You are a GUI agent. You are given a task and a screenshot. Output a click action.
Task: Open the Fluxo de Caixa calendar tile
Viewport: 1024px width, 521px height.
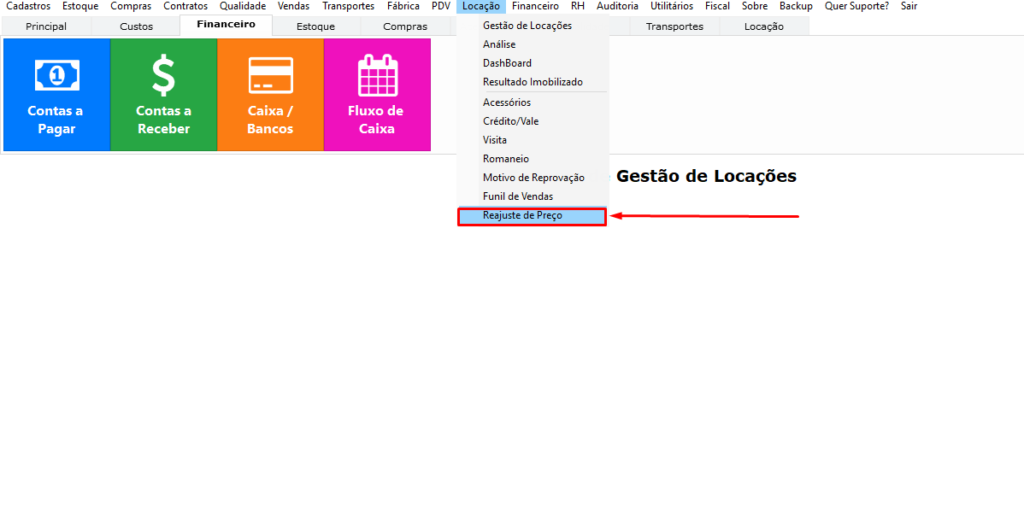[x=377, y=95]
